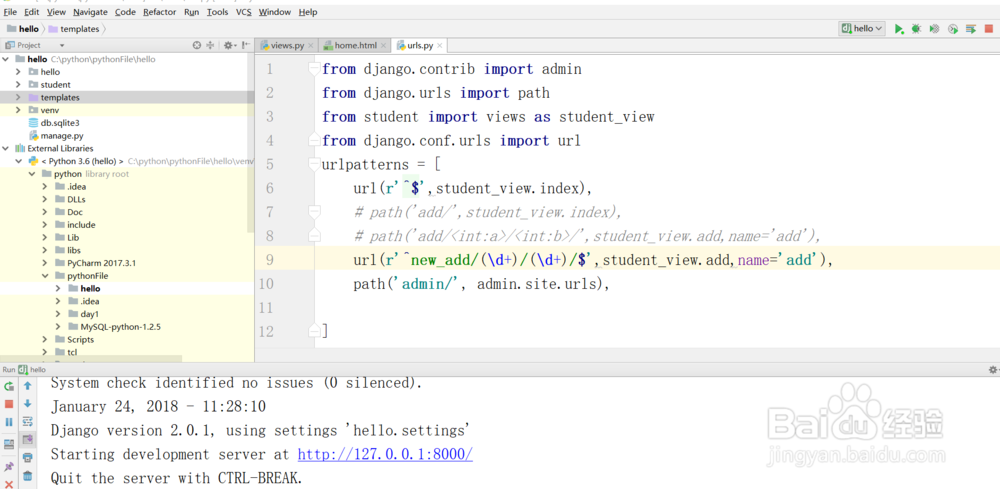
Task: Open the Navigate menu
Action: (90, 12)
